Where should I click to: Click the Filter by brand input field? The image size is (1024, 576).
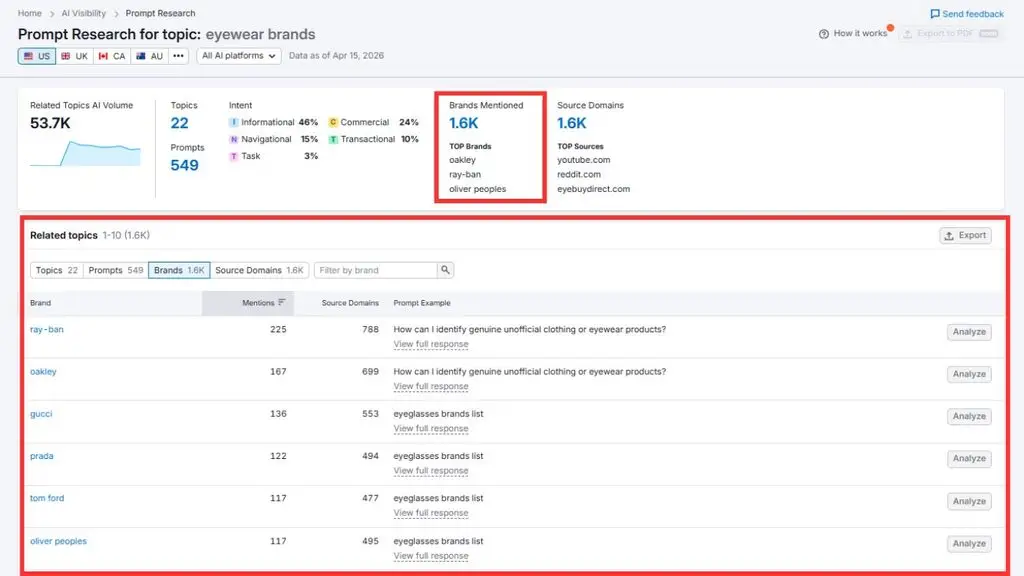[376, 270]
